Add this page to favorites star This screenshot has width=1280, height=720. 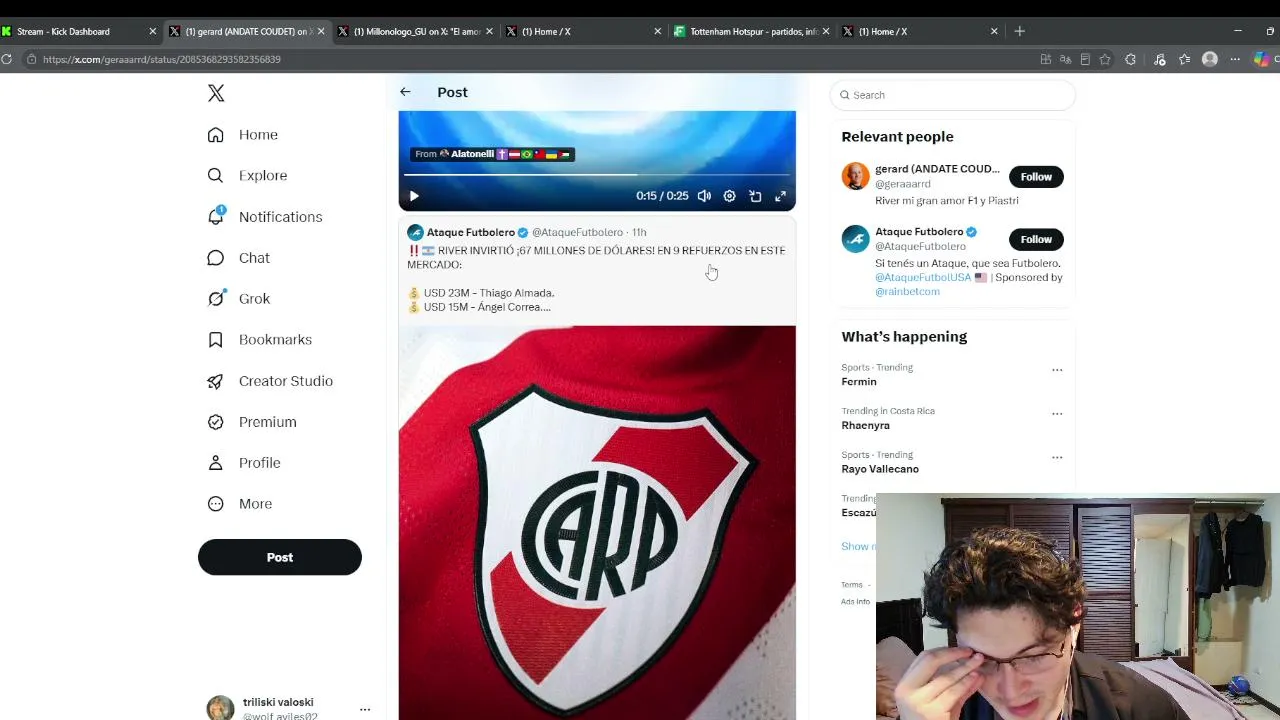point(1105,59)
